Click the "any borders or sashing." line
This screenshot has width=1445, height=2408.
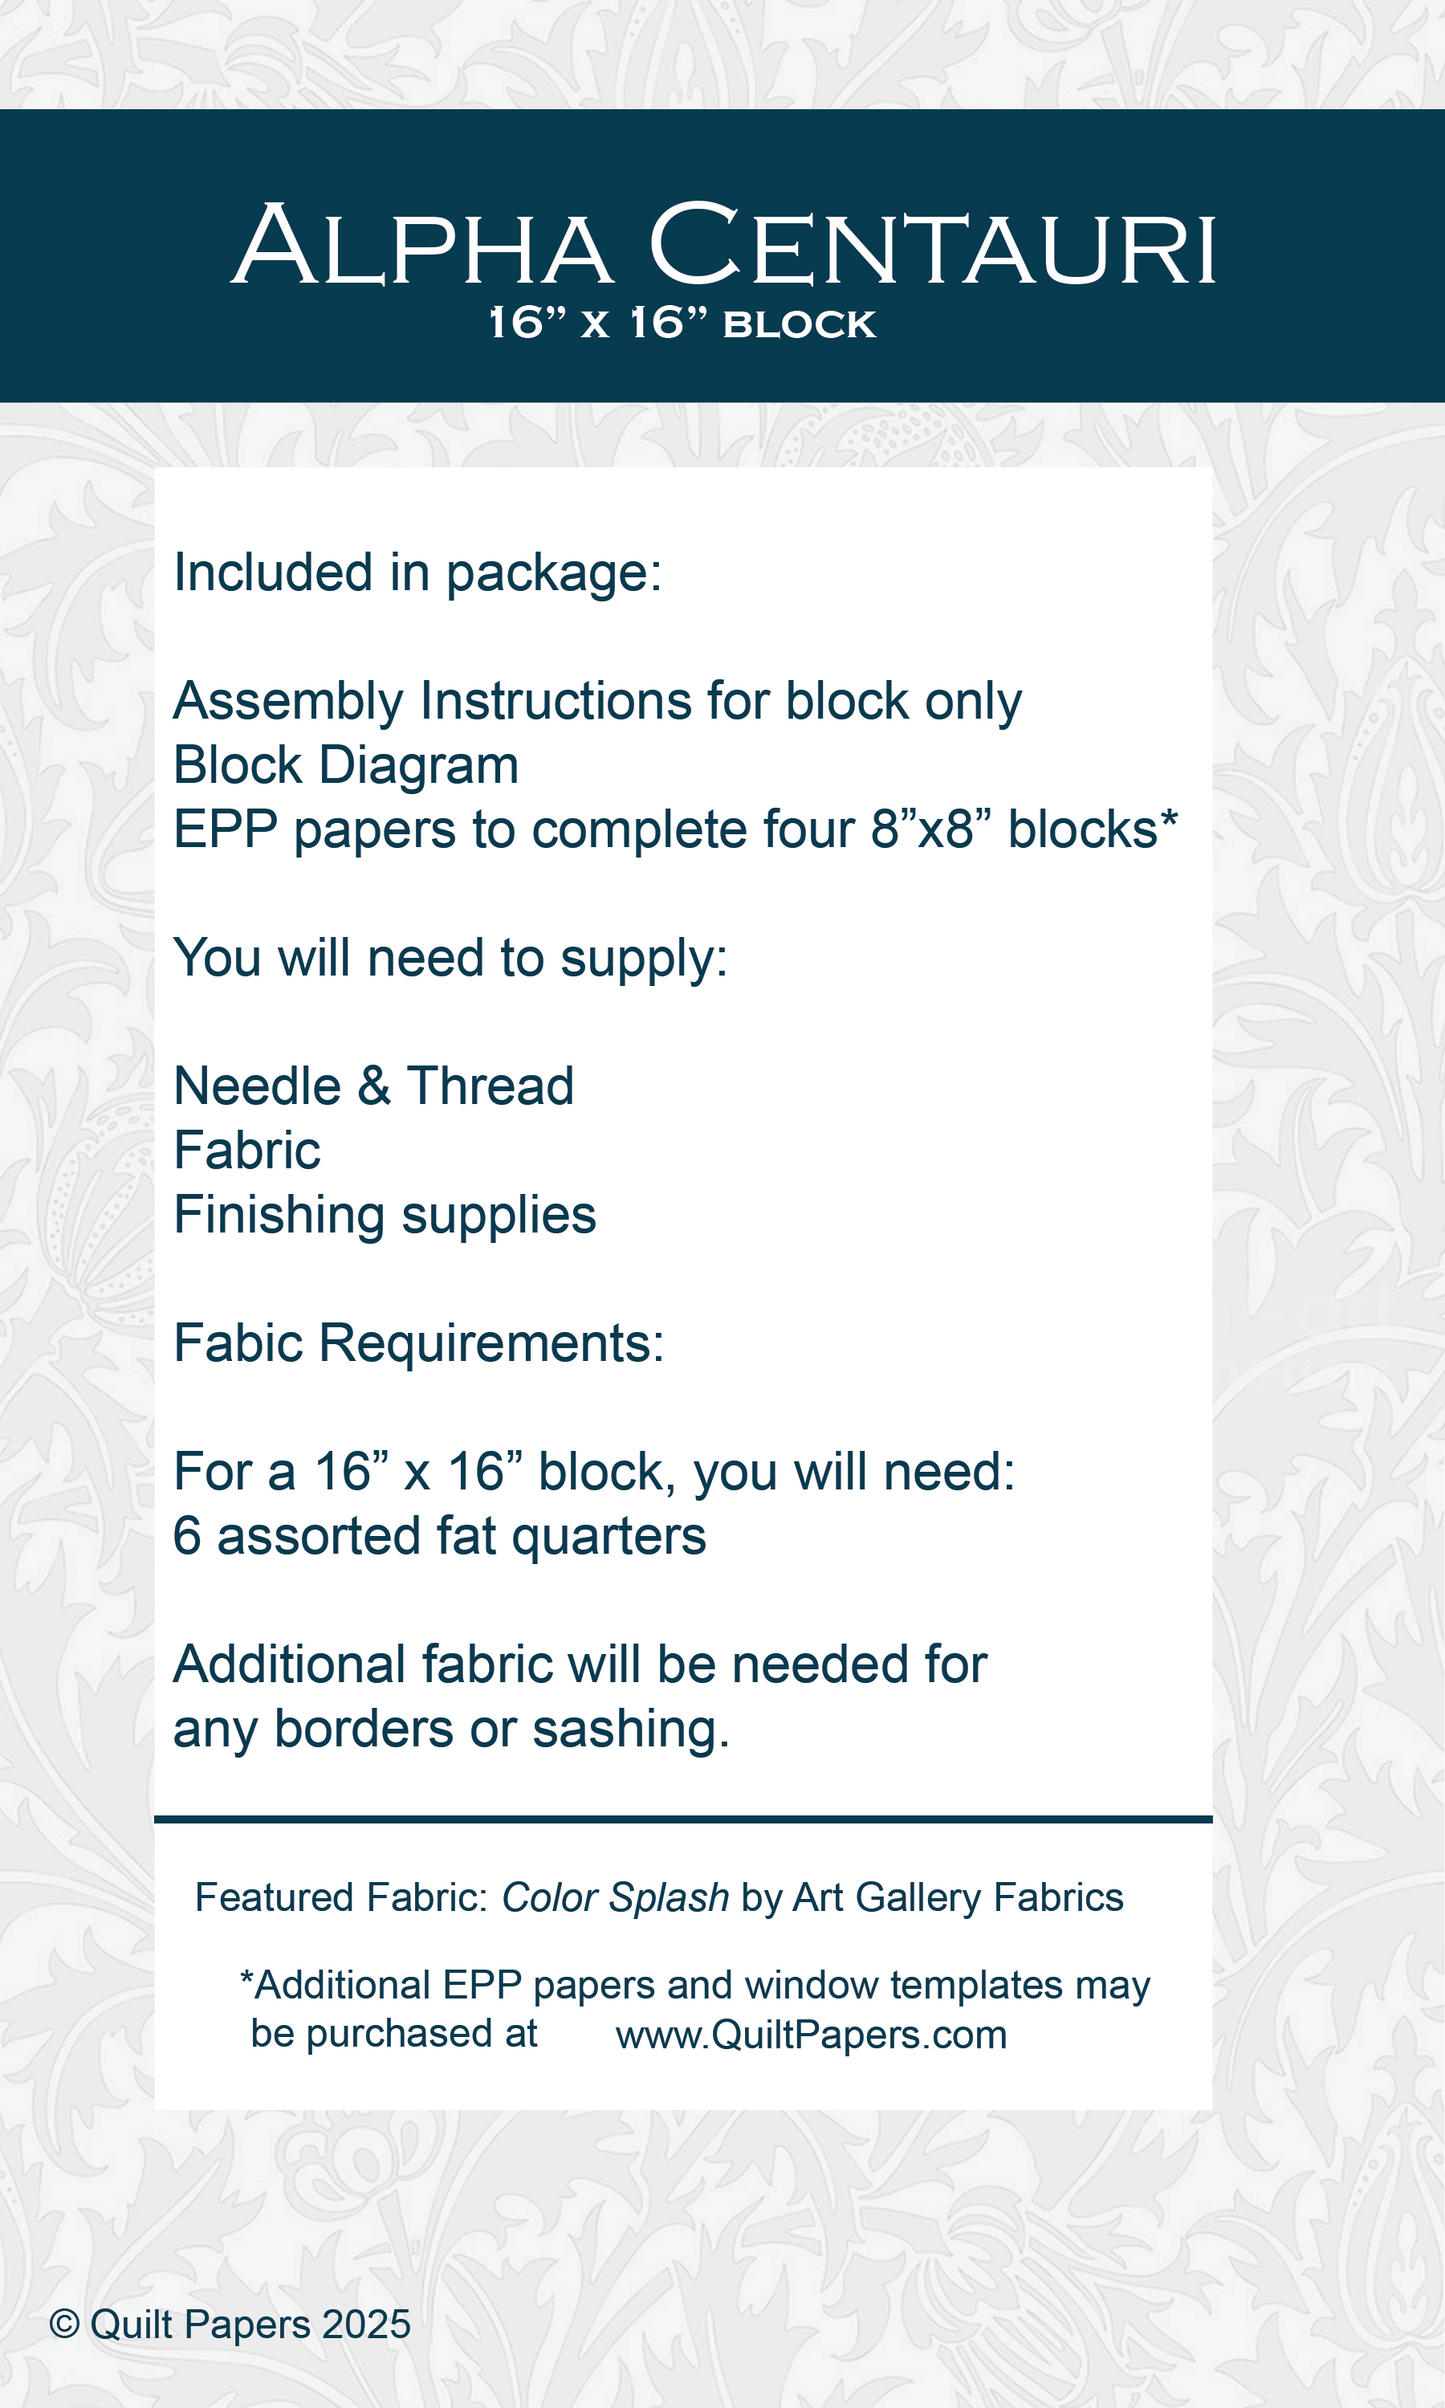pos(451,1729)
